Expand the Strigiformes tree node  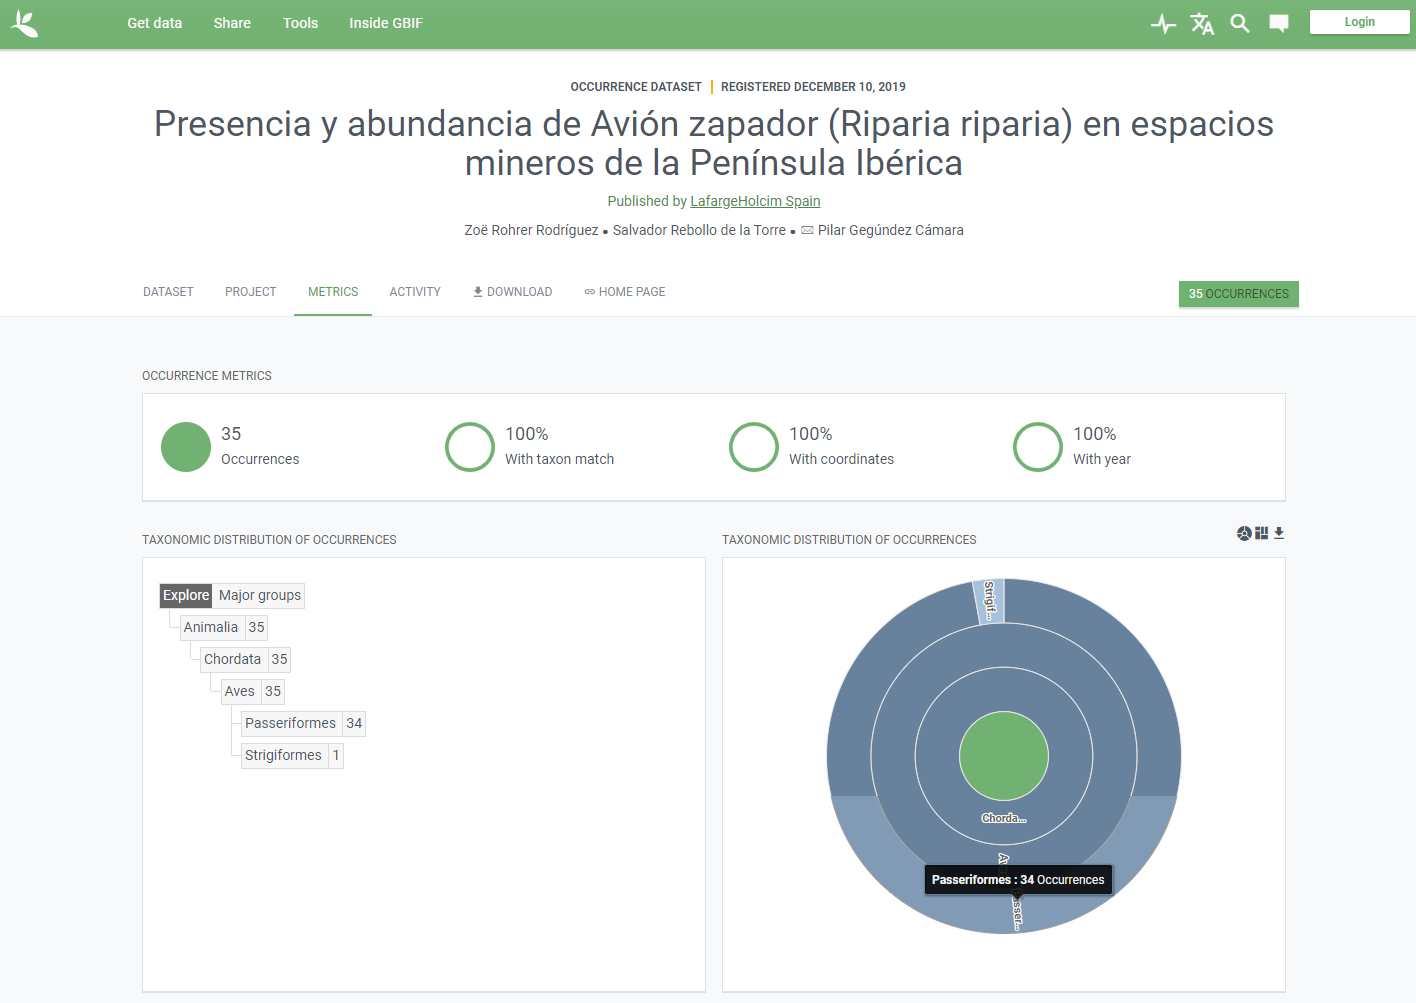tap(283, 755)
